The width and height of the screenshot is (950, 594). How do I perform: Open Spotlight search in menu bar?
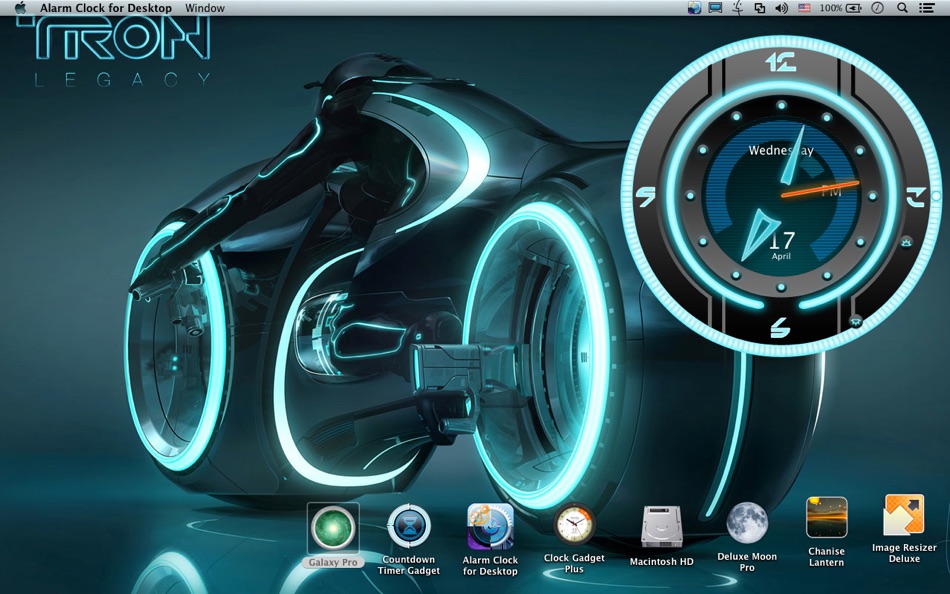pos(902,8)
